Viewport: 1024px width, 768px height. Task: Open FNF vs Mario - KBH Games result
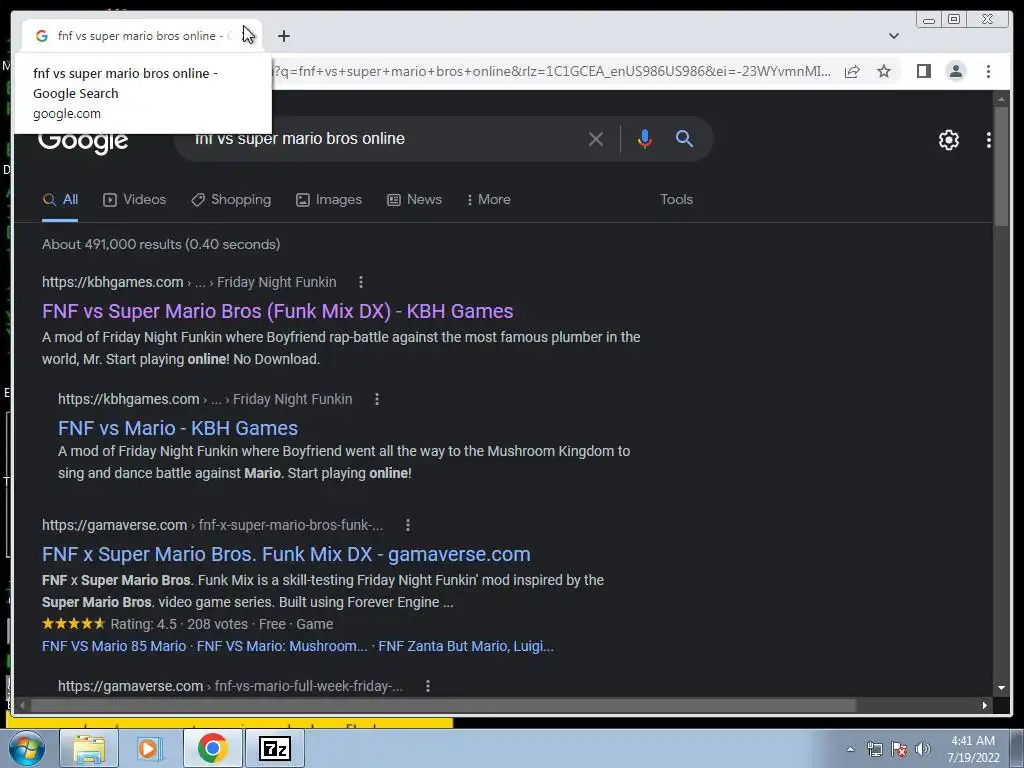point(178,428)
